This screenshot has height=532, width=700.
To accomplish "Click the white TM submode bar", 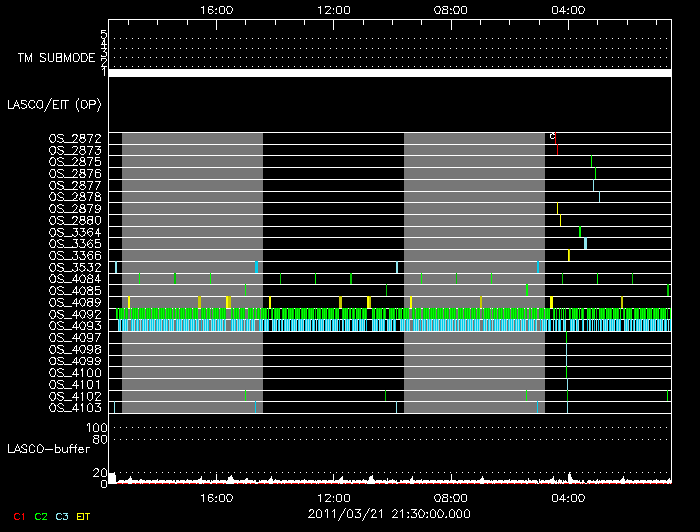I will pos(389,73).
